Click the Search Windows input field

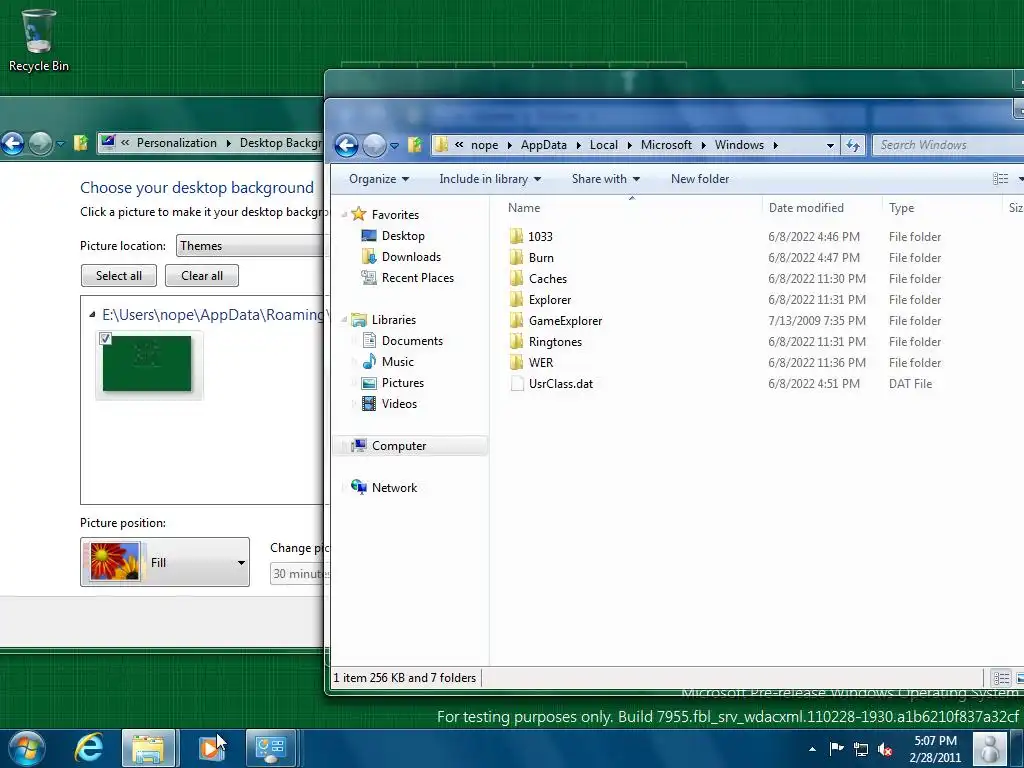pyautogui.click(x=948, y=145)
